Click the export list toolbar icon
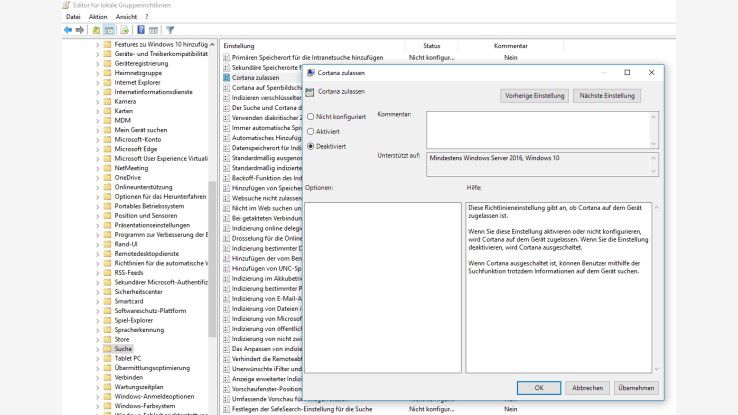The image size is (738, 415). [124, 30]
